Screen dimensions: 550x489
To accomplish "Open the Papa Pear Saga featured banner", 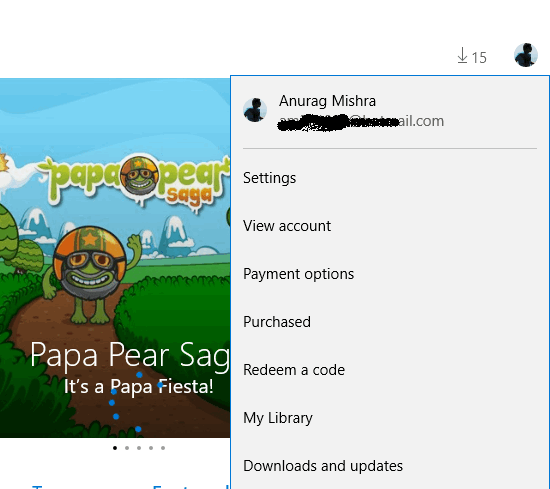I will [115, 258].
